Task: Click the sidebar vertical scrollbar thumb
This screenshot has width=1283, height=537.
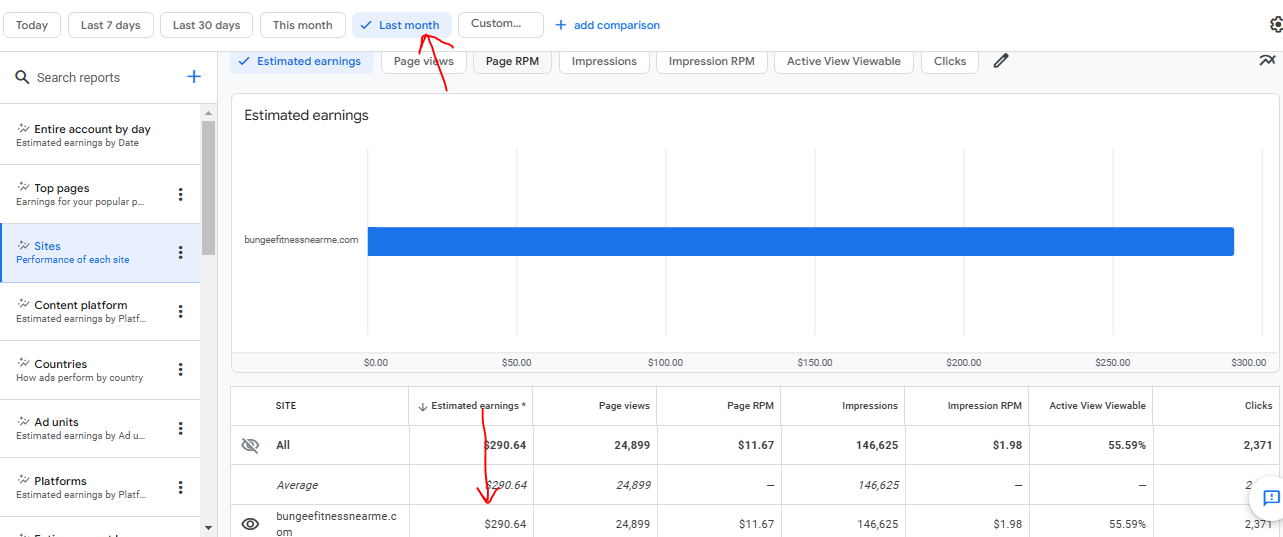Action: click(208, 188)
